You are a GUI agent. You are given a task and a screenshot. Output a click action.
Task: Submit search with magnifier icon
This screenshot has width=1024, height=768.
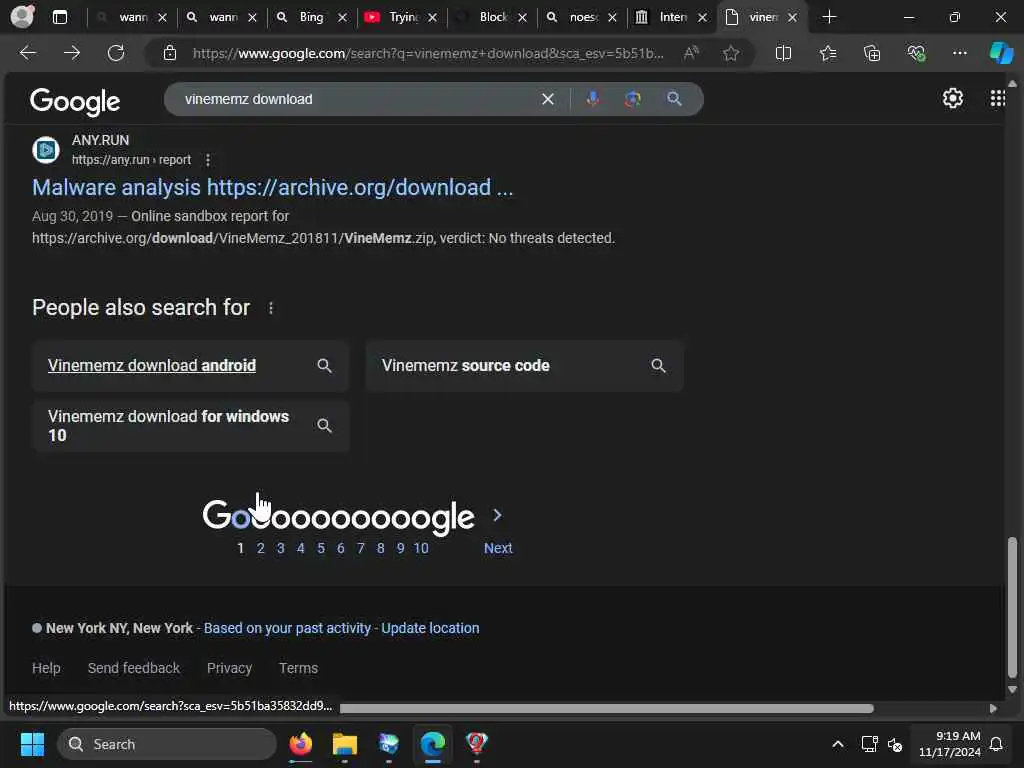pyautogui.click(x=675, y=99)
